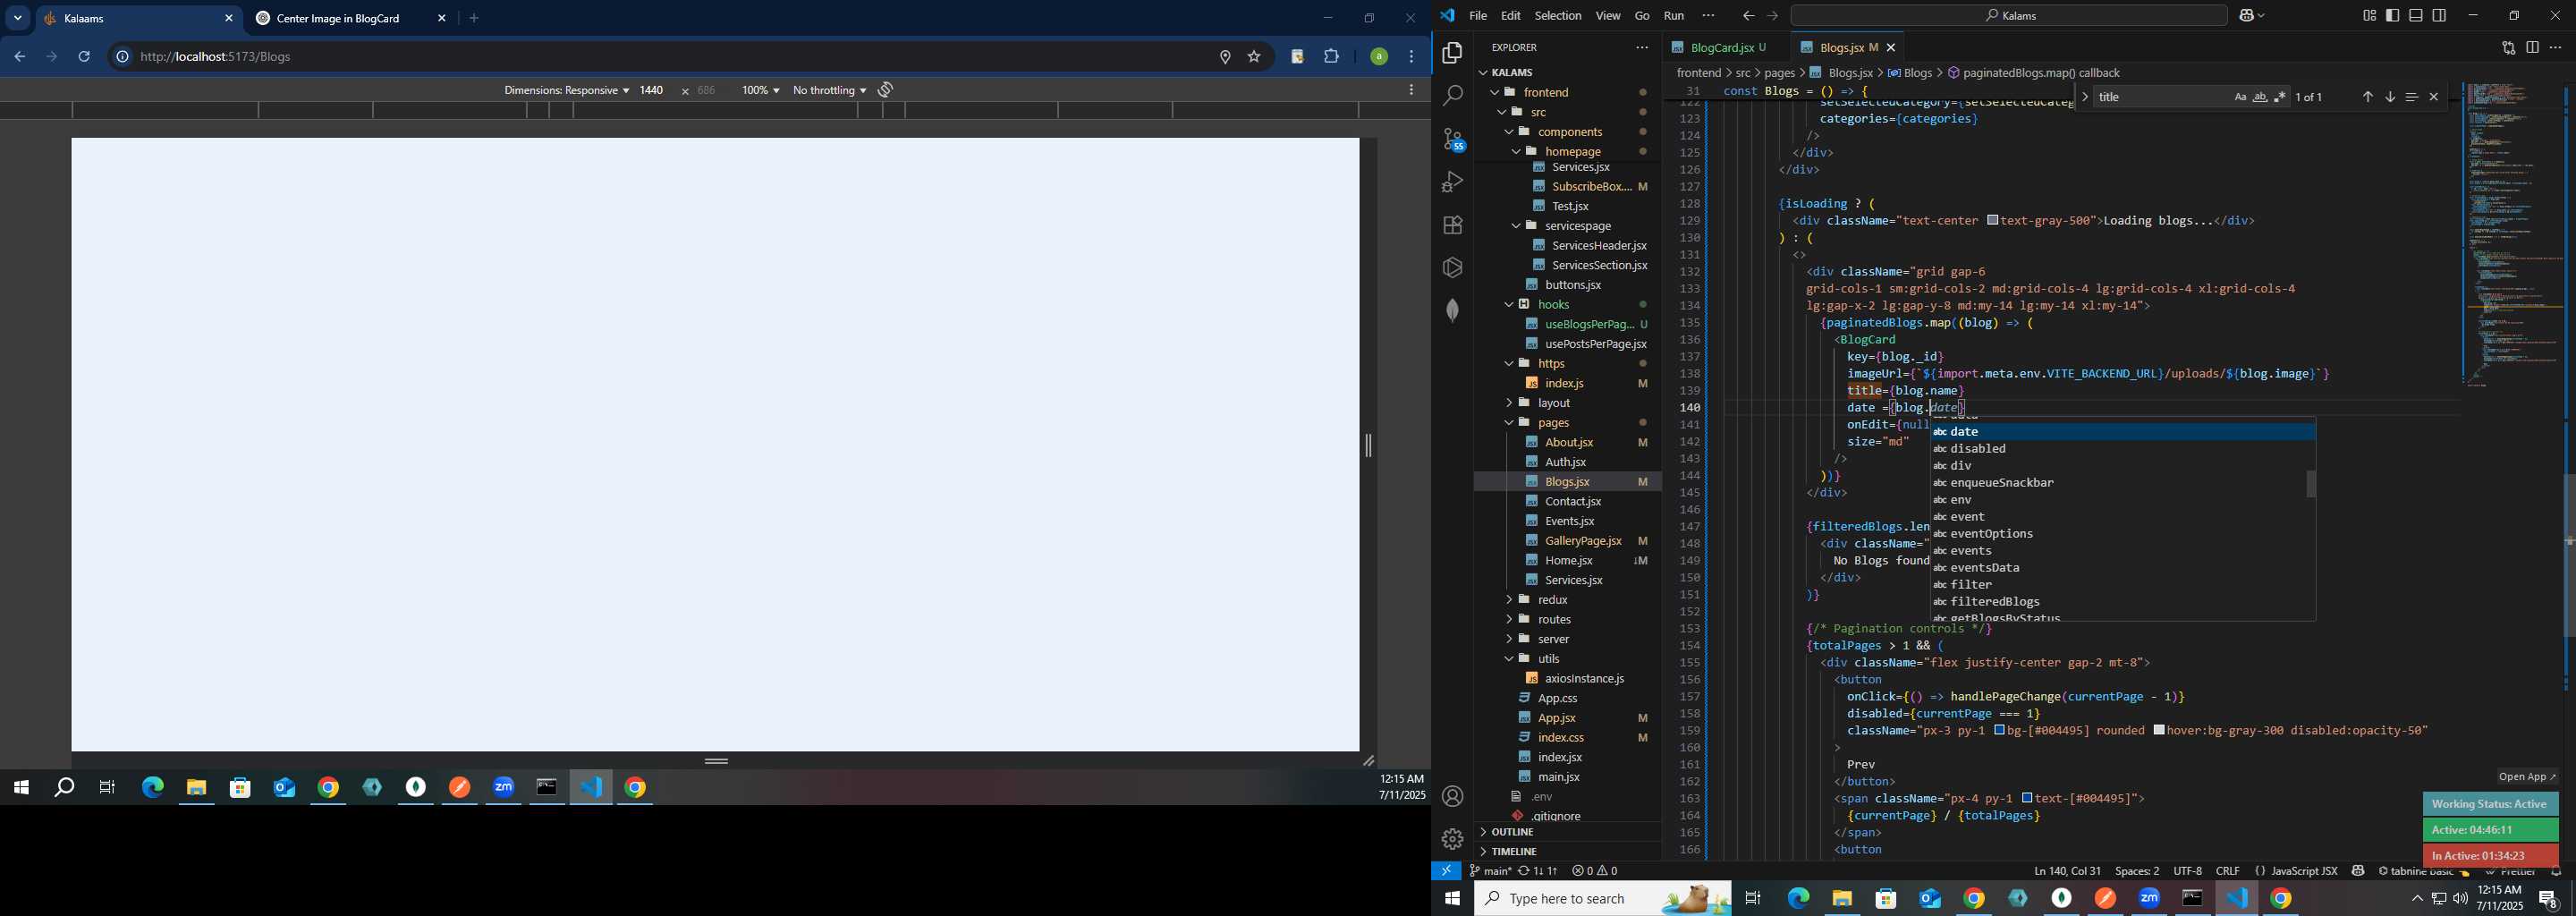Click the text-gray-500 color swatch on line 129
Viewport: 2576px width, 916px height.
pyautogui.click(x=1992, y=220)
